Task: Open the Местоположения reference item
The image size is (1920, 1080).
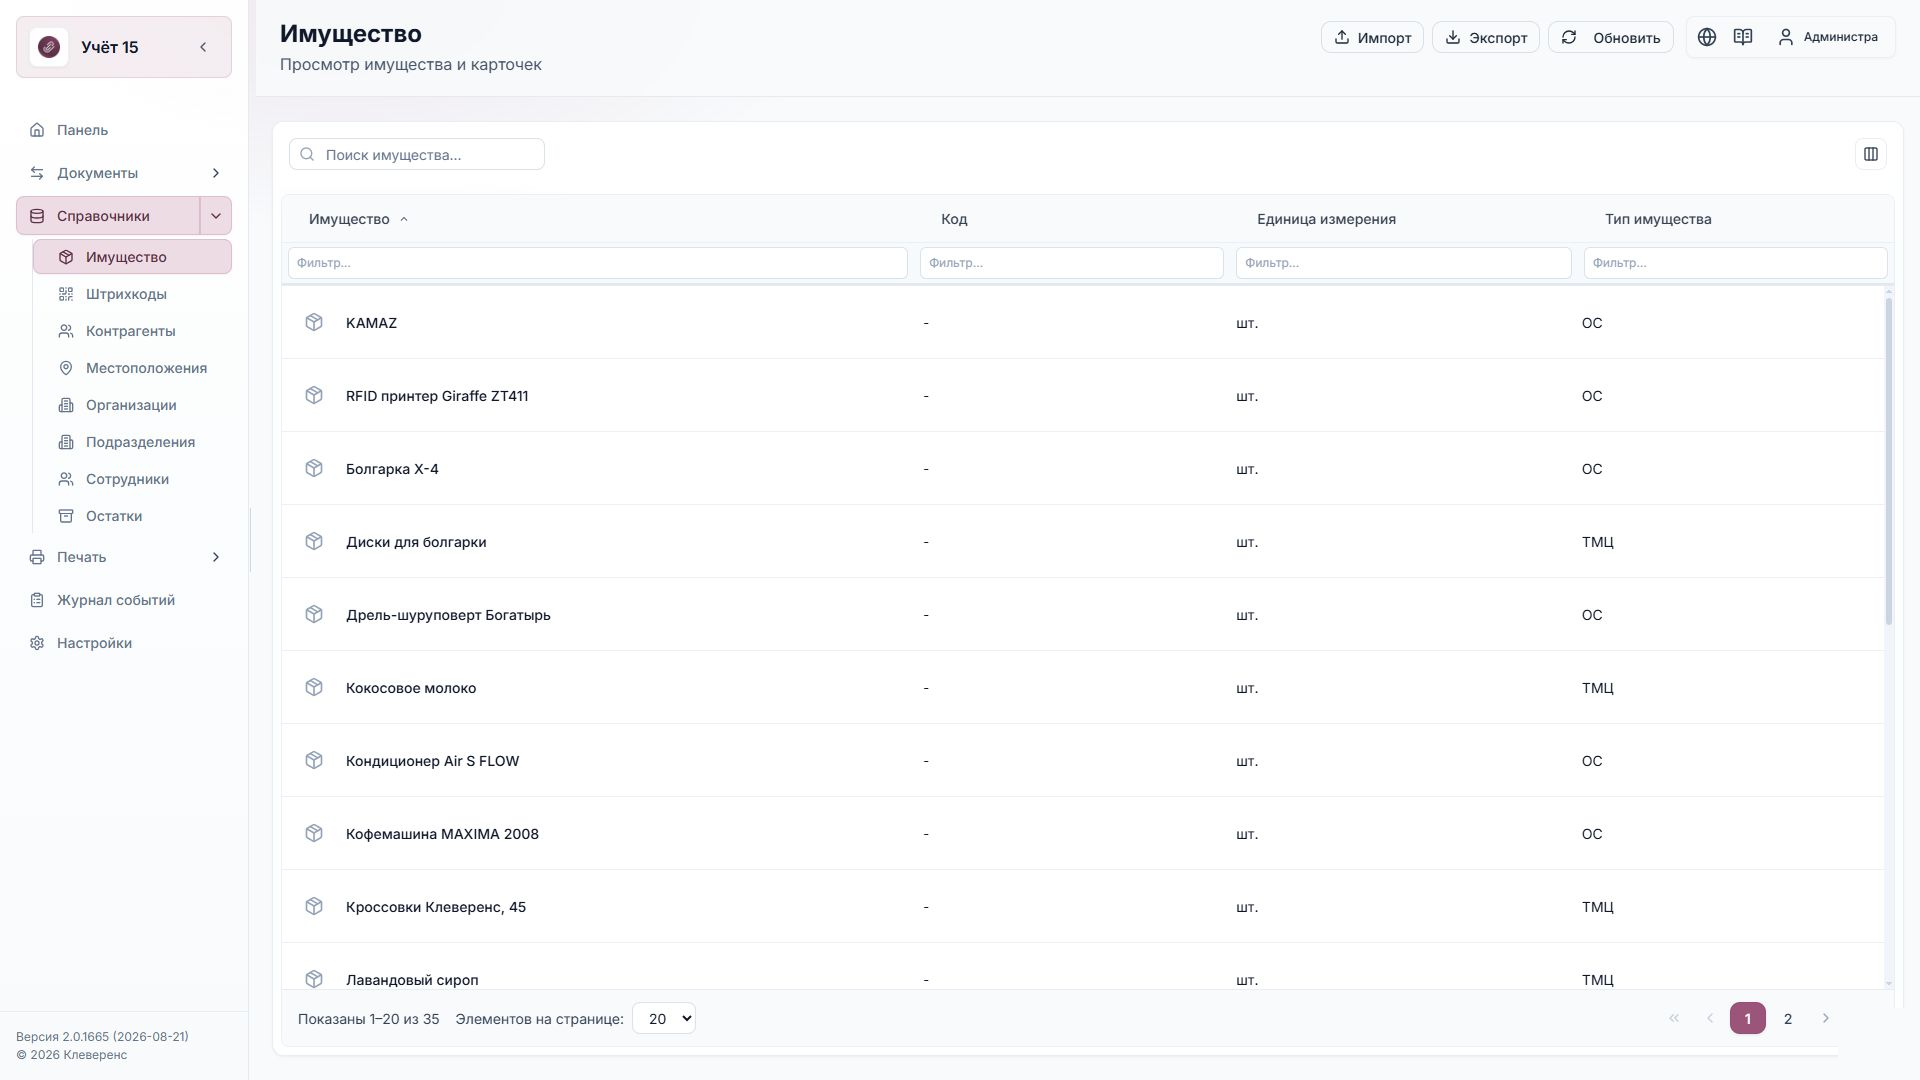Action: [x=132, y=368]
